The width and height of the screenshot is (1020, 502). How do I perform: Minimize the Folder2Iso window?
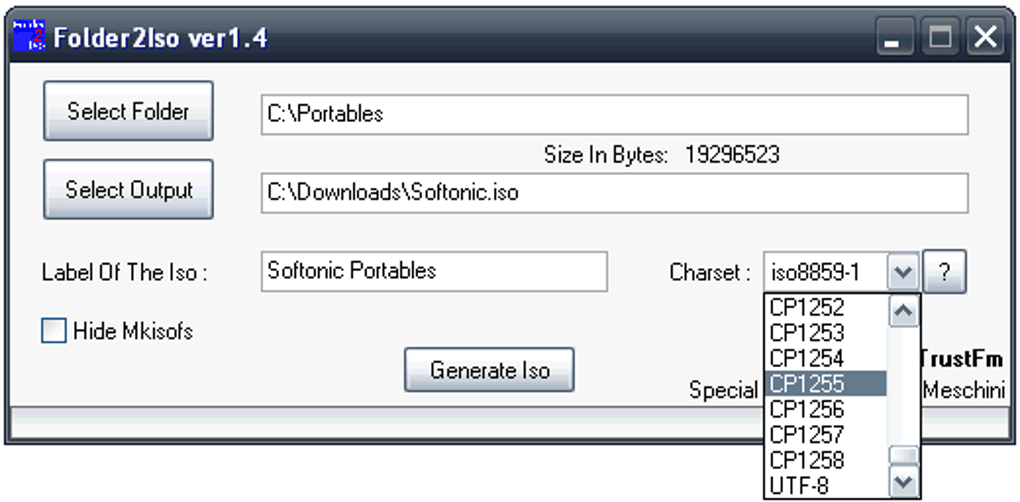[896, 36]
